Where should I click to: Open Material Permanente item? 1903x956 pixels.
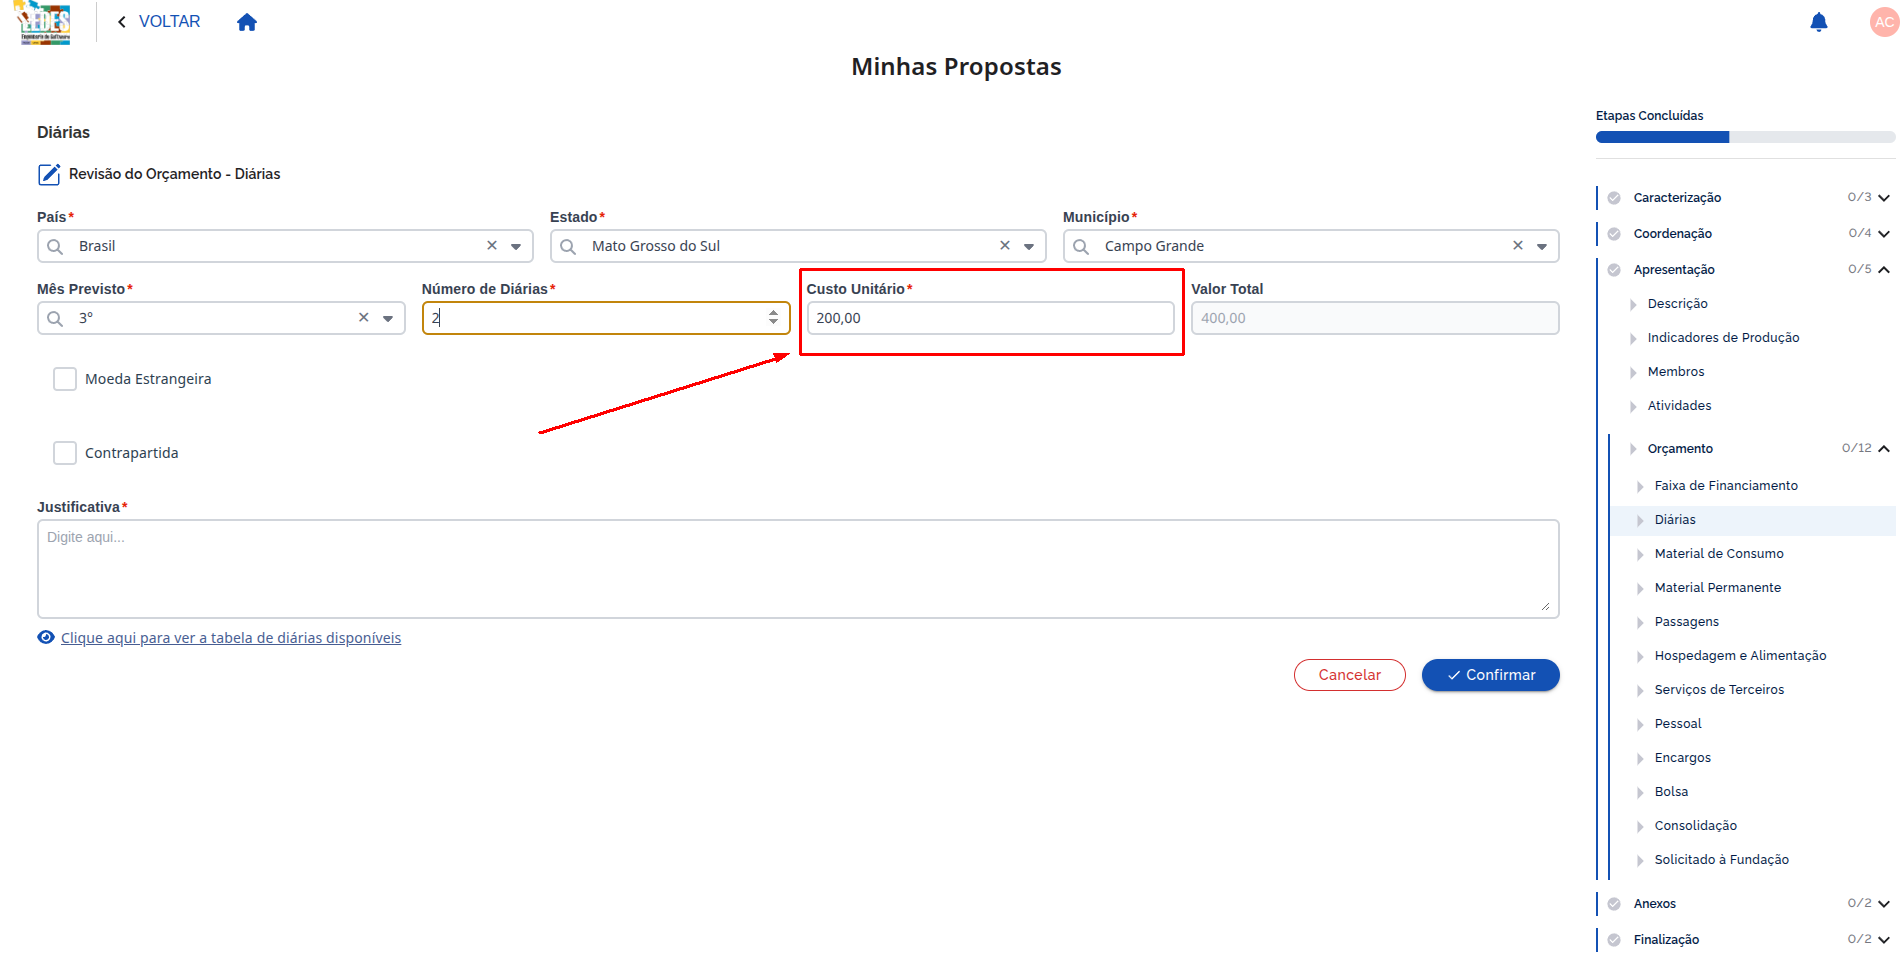tap(1717, 588)
